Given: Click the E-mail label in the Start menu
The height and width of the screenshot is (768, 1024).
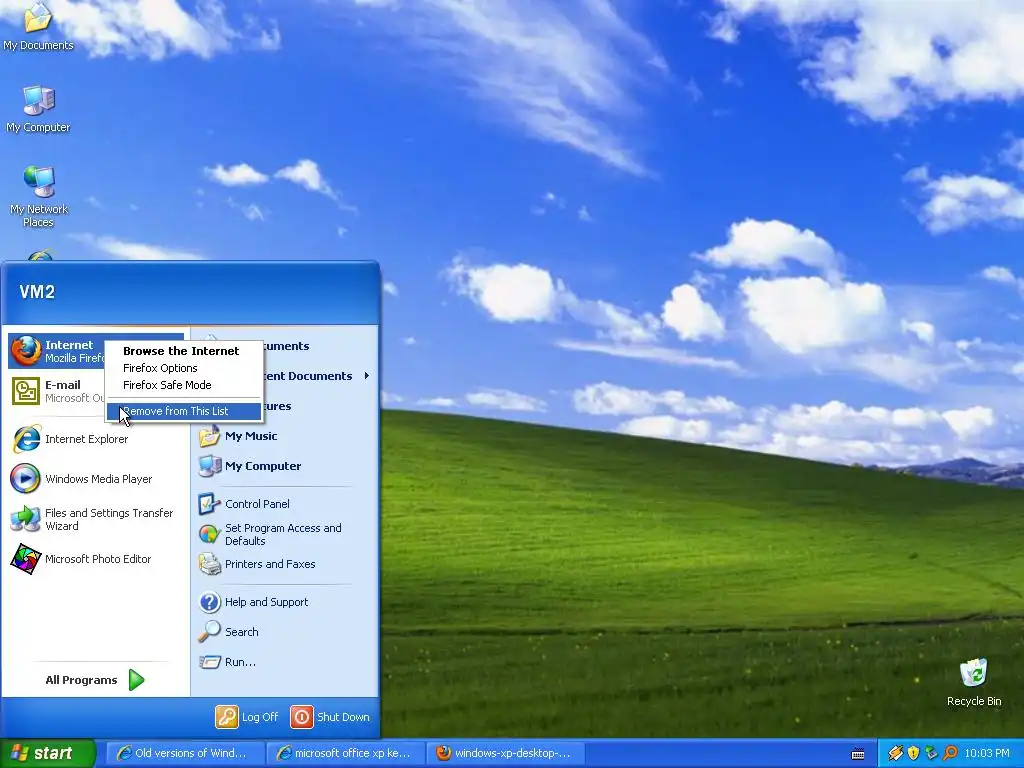Looking at the screenshot, I should click(63, 385).
